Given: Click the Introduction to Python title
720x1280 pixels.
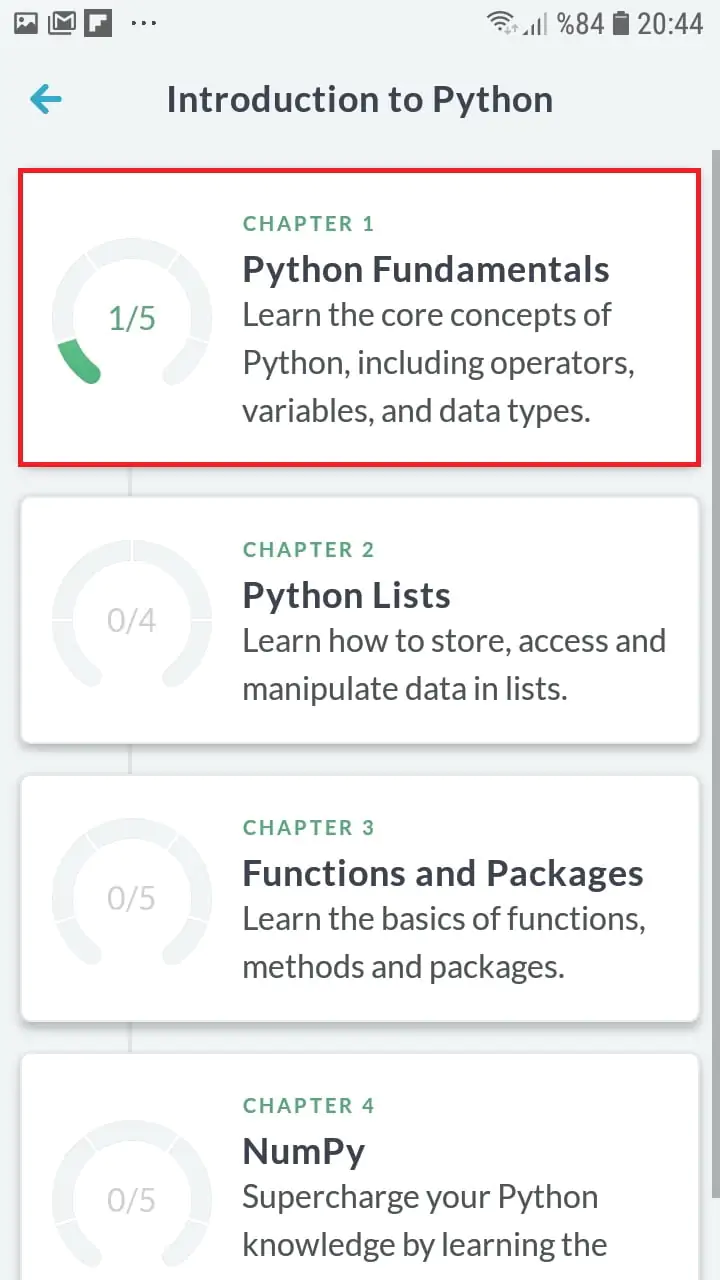Looking at the screenshot, I should [360, 99].
